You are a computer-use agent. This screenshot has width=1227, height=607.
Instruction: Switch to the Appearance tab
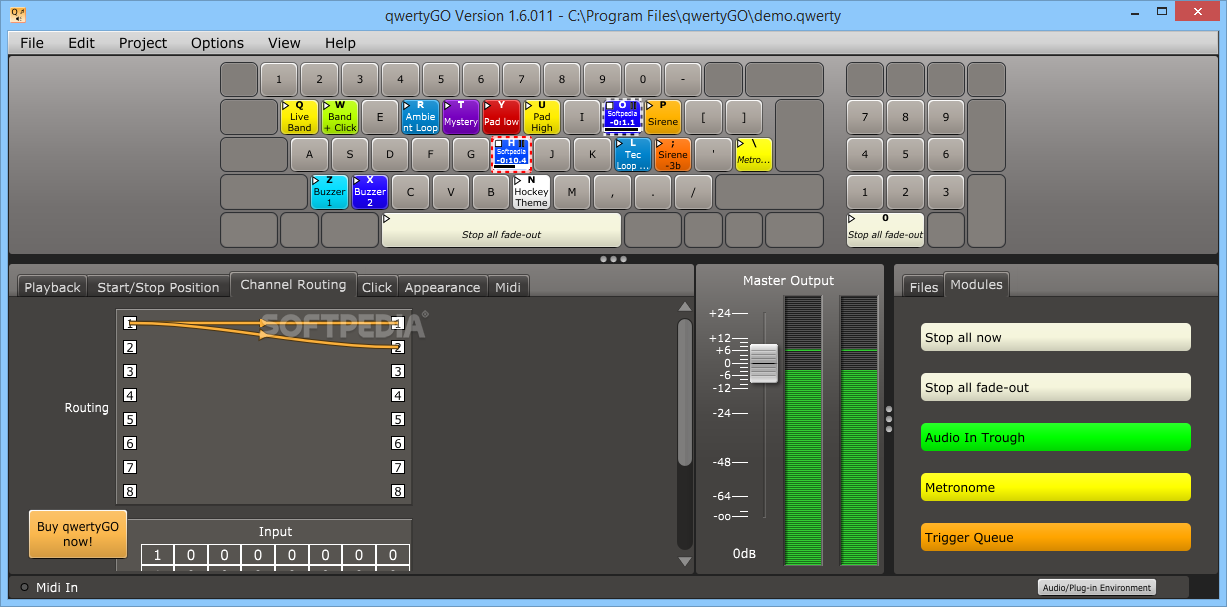pos(442,287)
